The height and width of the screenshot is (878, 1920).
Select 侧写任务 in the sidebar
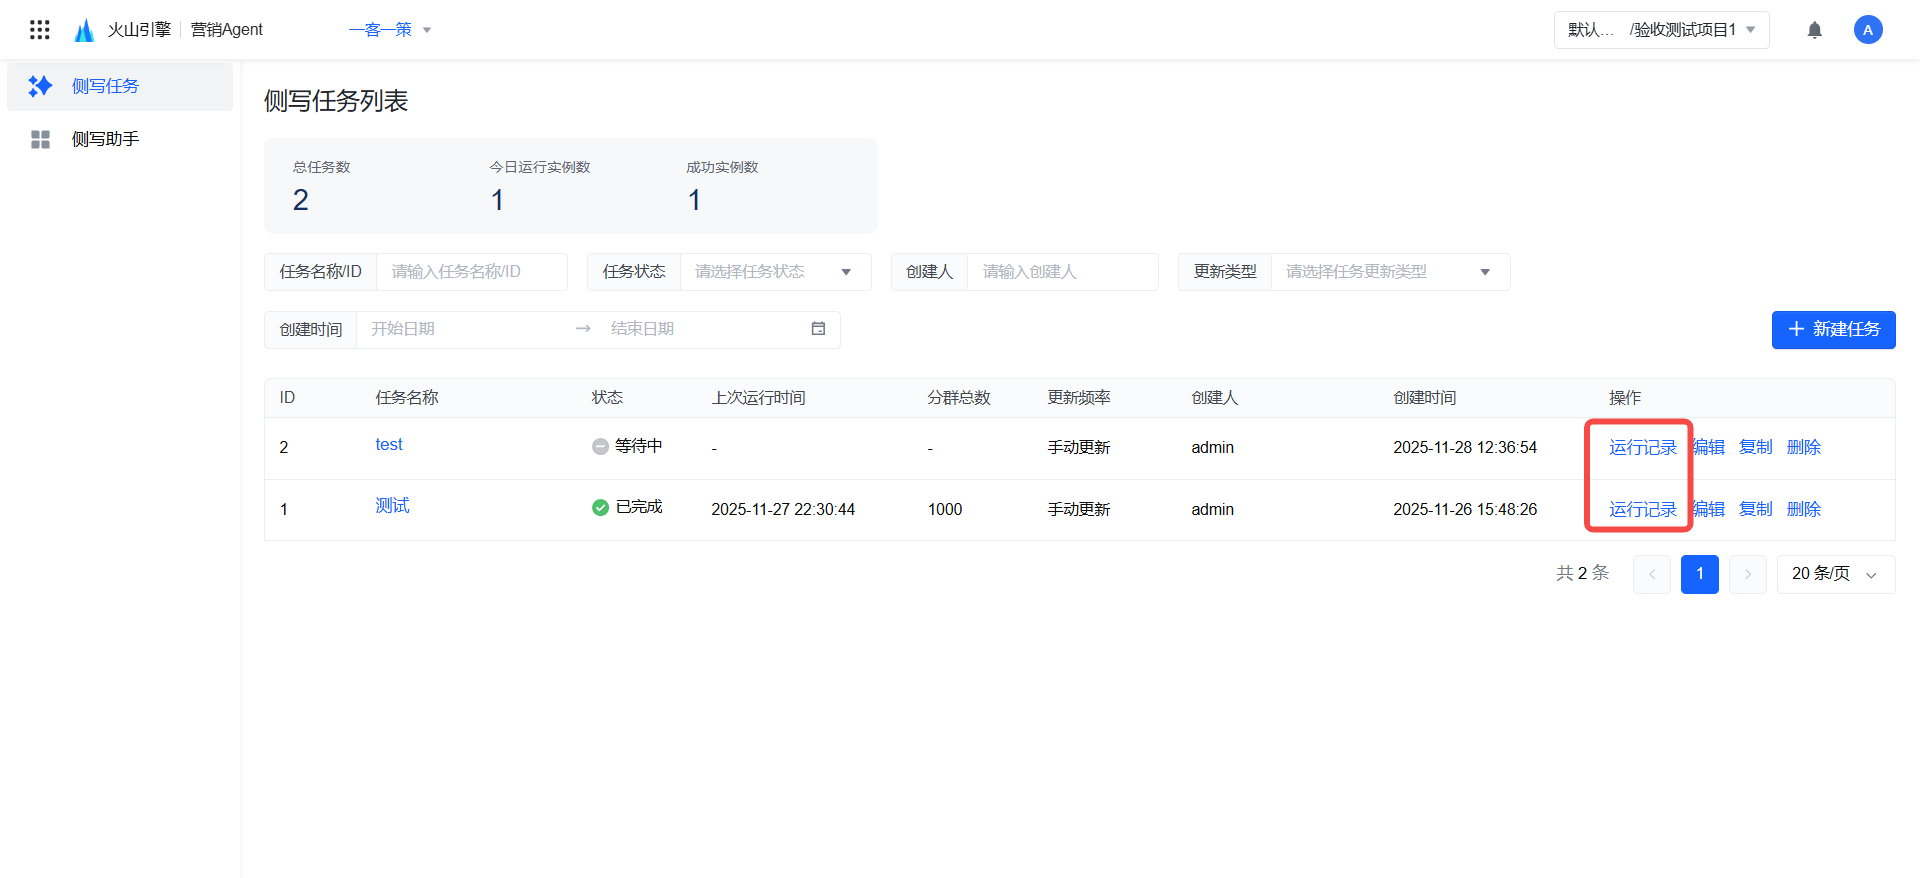point(105,86)
